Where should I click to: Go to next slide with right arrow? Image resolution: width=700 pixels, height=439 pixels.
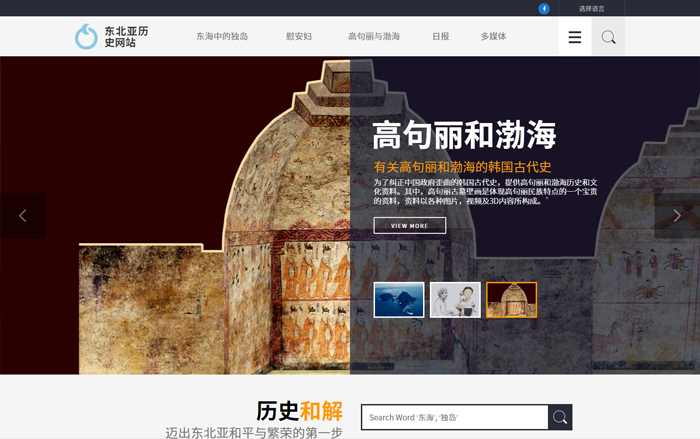coord(677,215)
